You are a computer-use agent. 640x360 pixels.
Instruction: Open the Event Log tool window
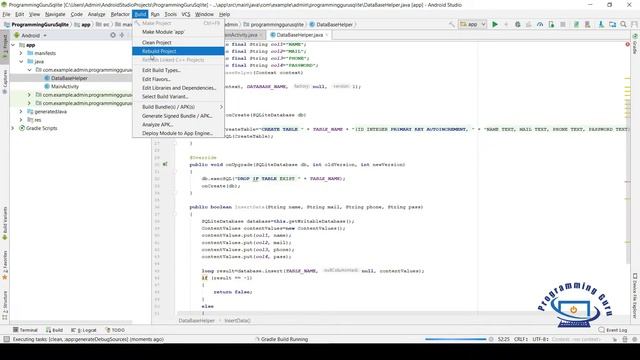click(x=613, y=330)
